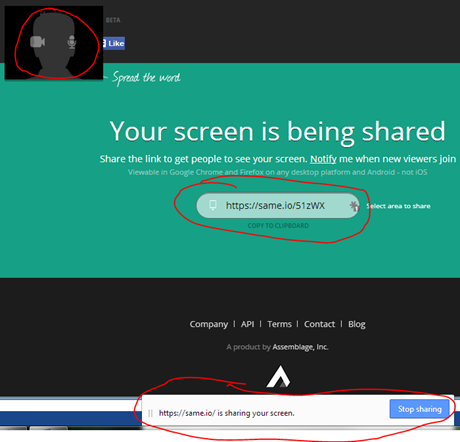Click the Stop sharing button

coord(419,409)
